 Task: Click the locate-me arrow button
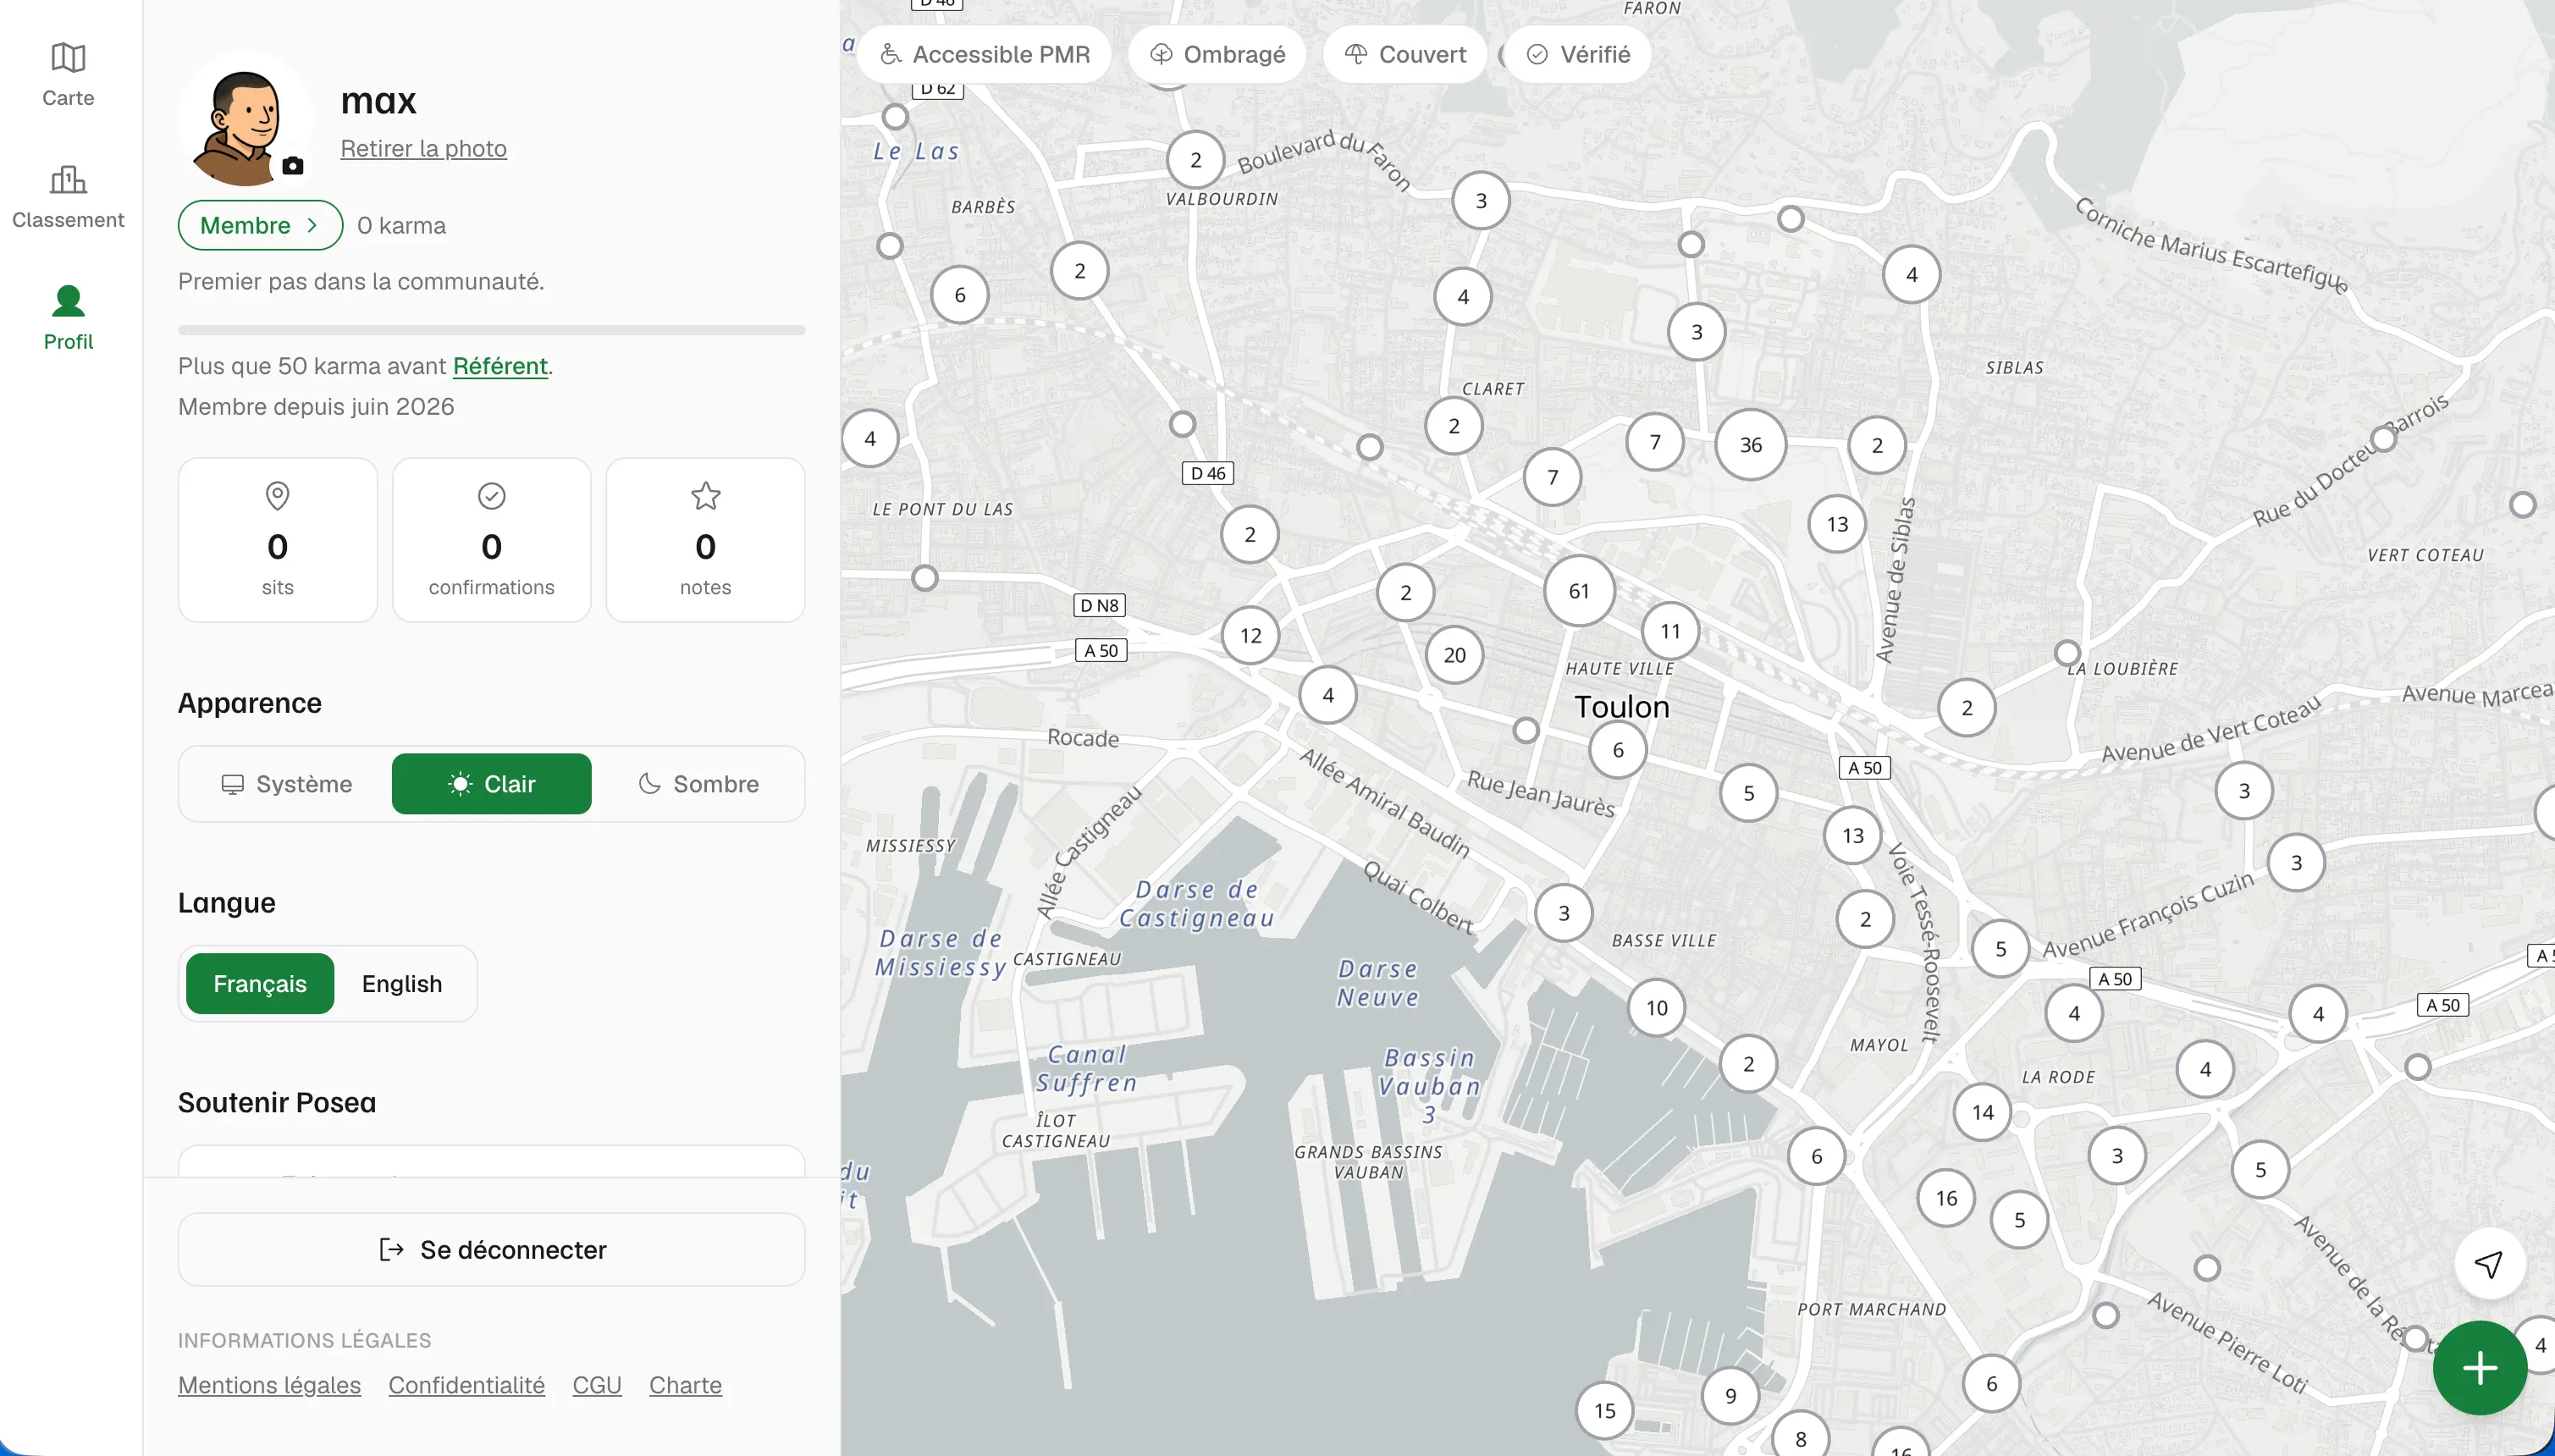2489,1264
